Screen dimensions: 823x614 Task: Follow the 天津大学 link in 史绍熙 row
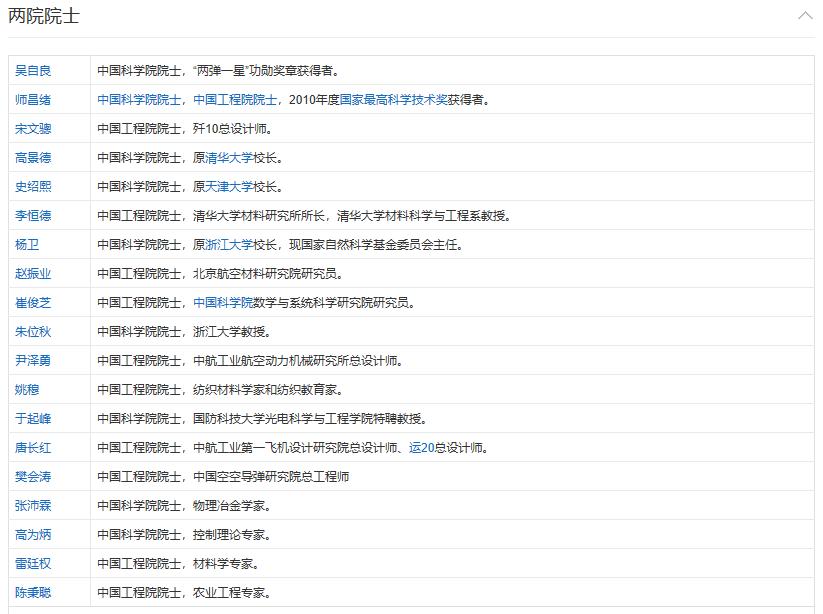tap(229, 187)
